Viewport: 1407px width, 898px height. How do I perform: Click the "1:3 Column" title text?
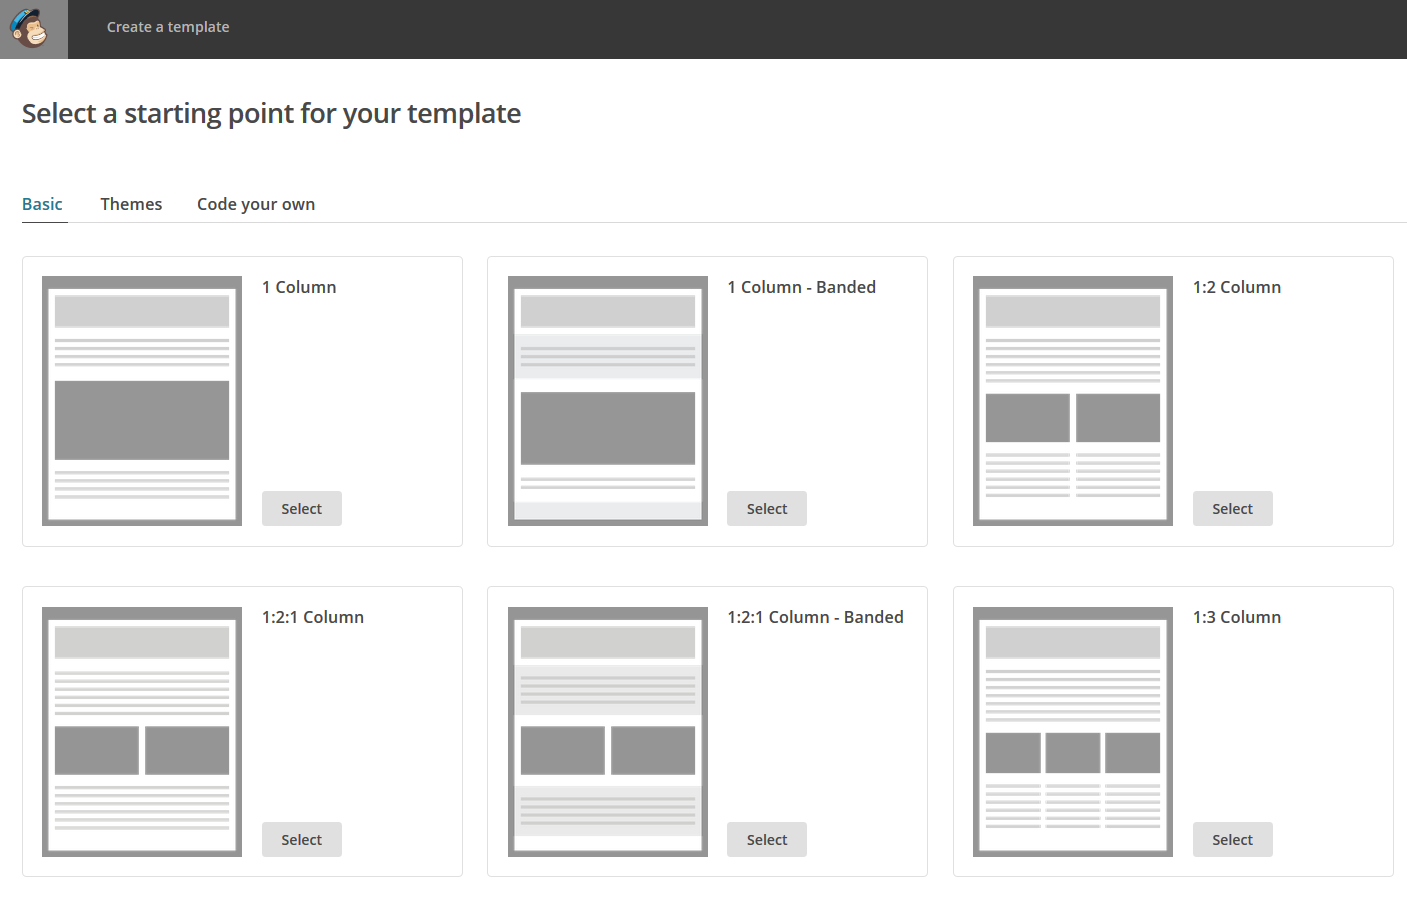tap(1237, 617)
